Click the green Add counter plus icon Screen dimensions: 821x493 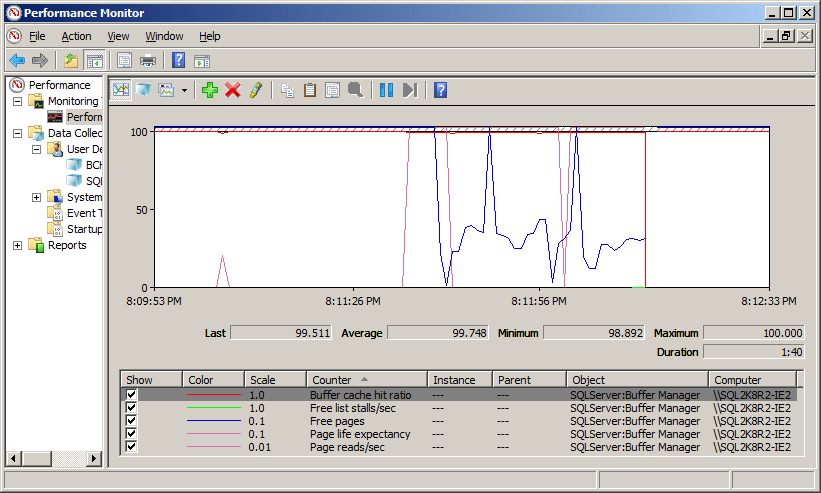[209, 90]
